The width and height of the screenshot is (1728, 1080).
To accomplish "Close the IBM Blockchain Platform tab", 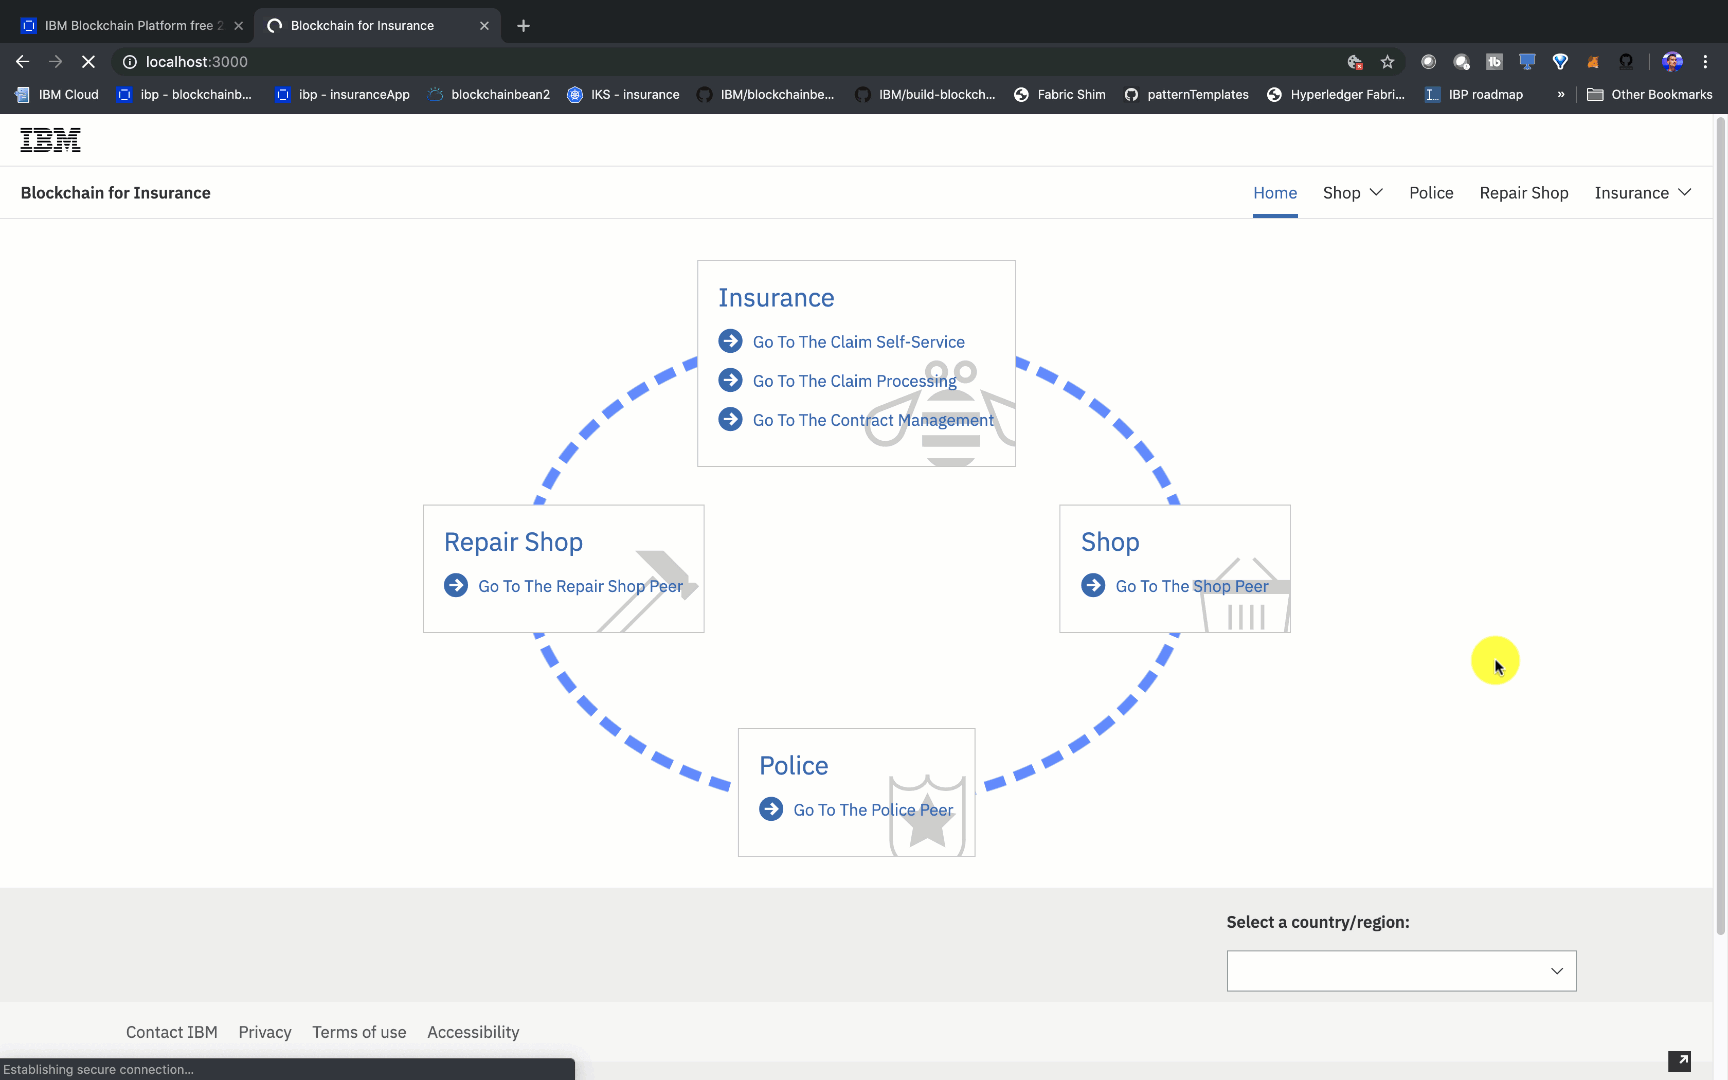I will (x=238, y=26).
